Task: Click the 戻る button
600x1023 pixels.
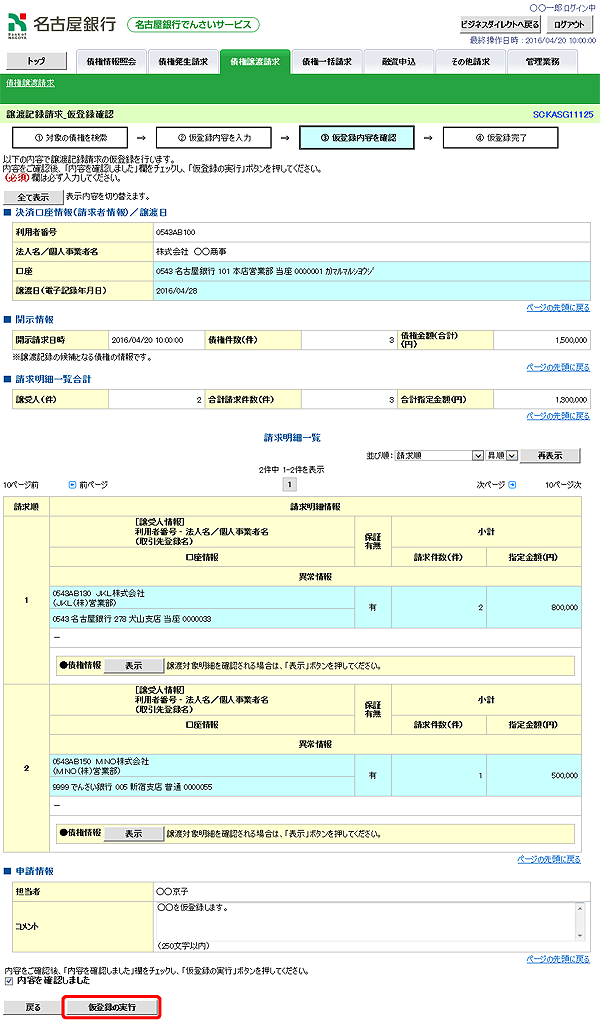Action: pos(33,1007)
